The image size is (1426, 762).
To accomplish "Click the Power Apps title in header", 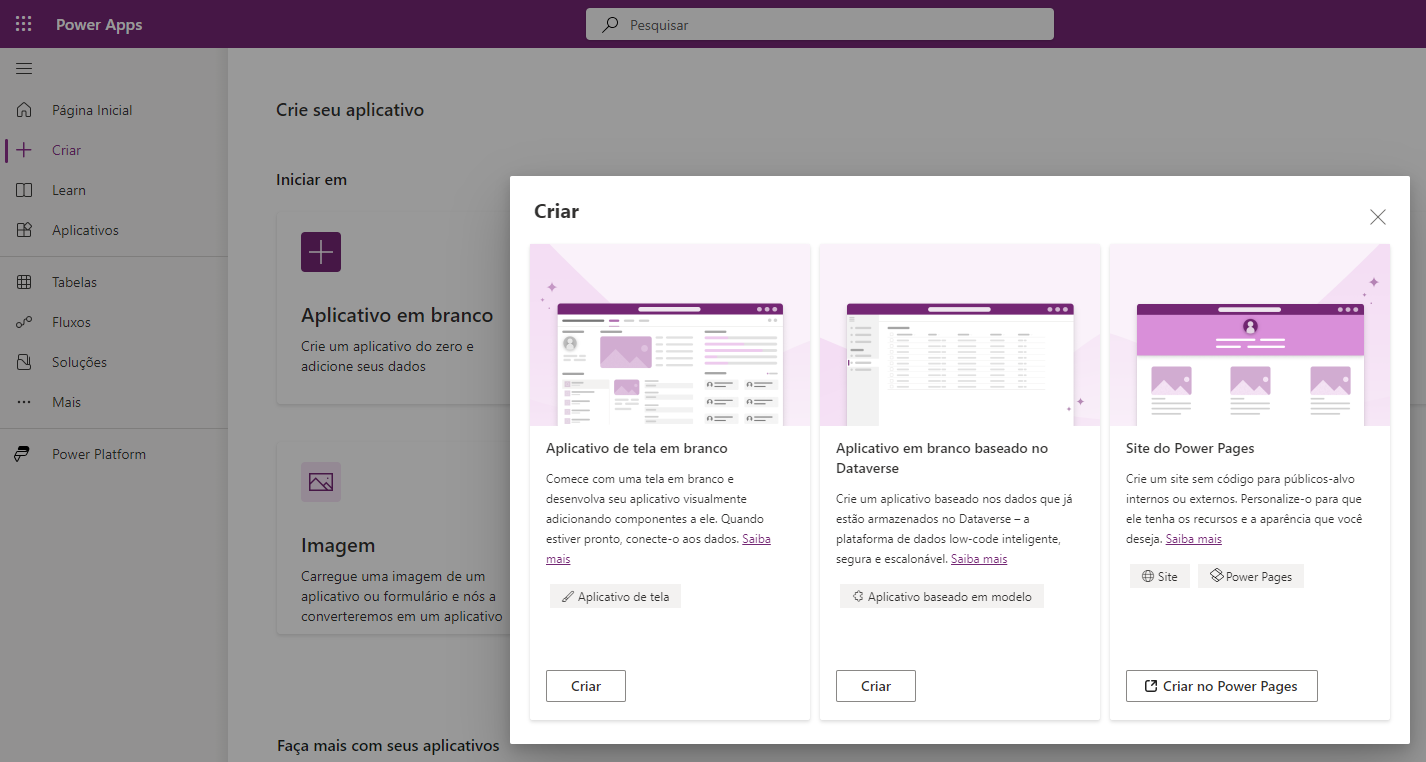I will (99, 24).
